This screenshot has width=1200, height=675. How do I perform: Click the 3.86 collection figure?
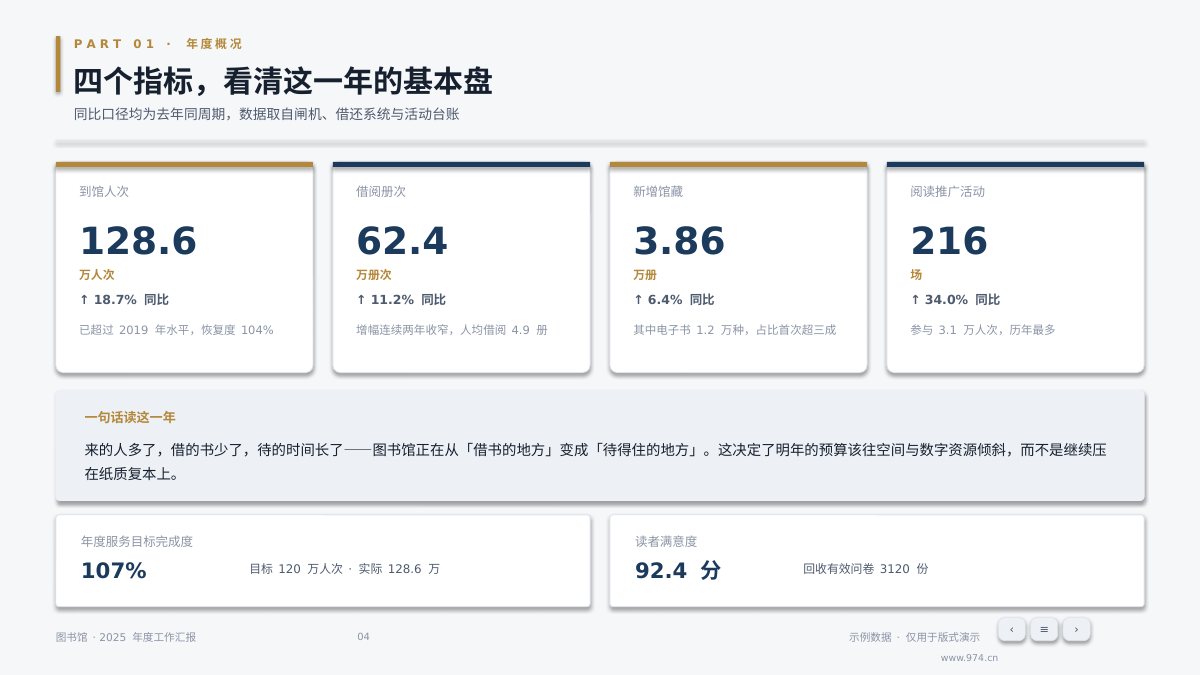(679, 242)
